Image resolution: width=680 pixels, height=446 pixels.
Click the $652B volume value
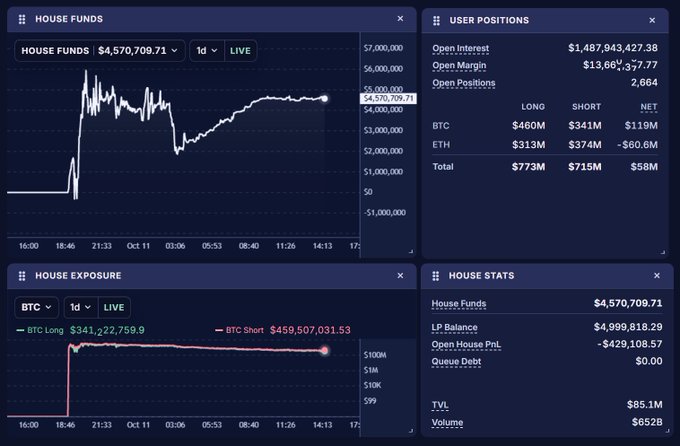(x=647, y=422)
